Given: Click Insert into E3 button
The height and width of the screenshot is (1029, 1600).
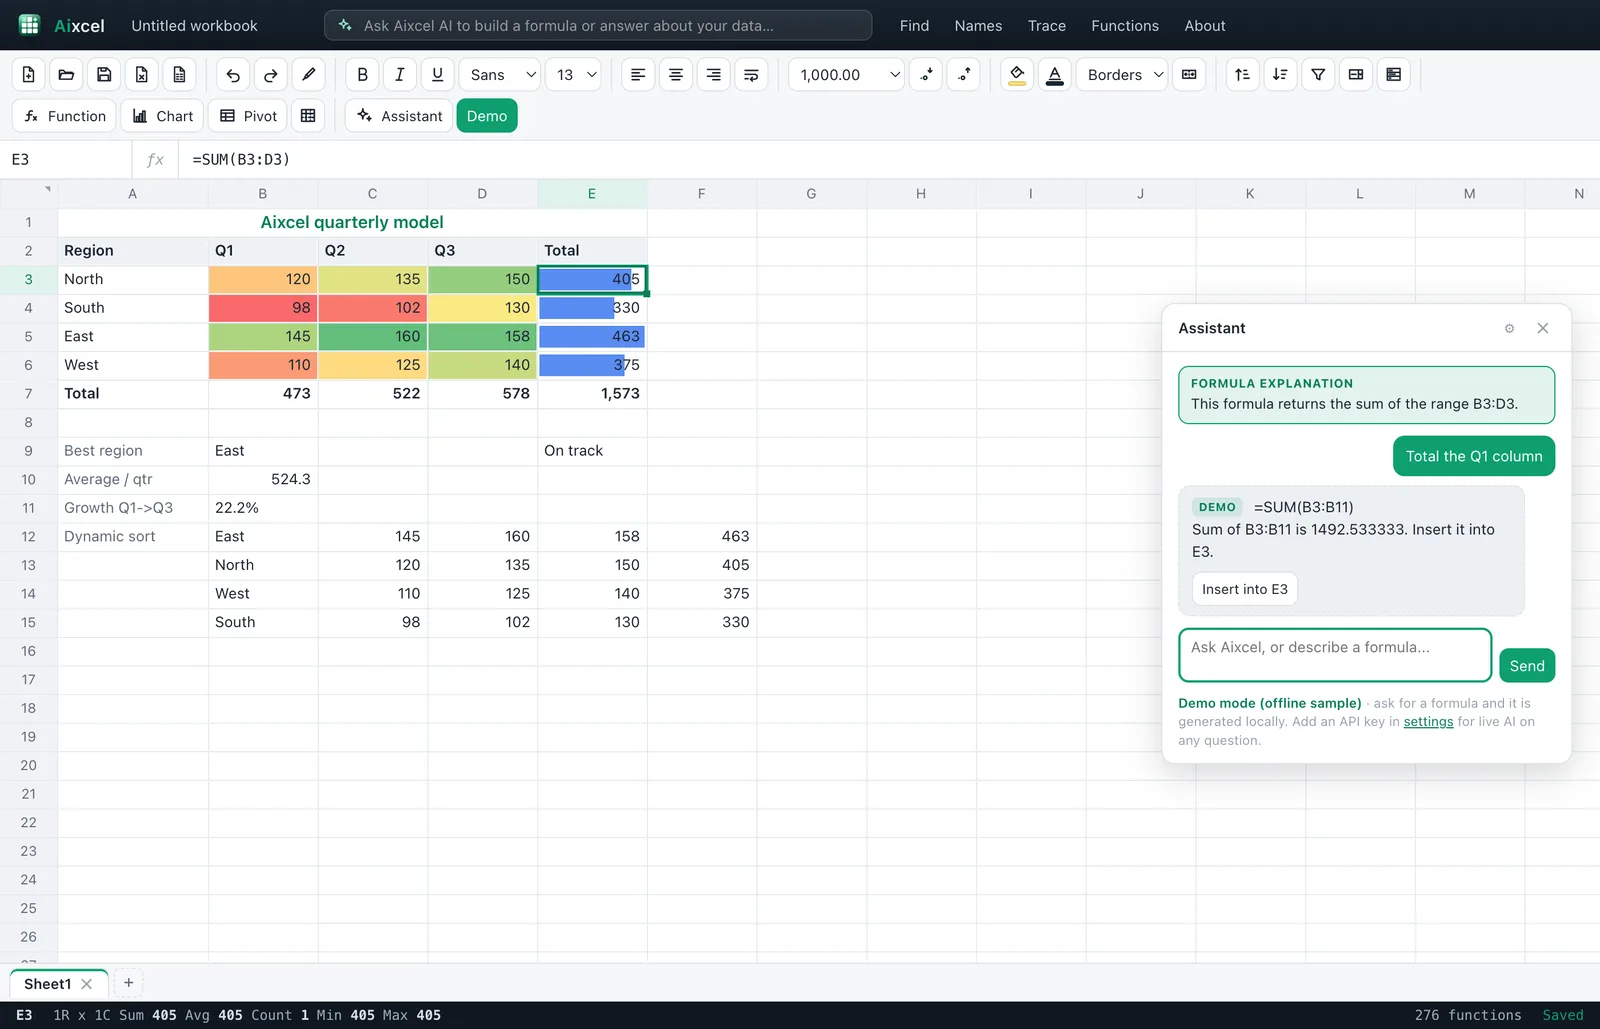Looking at the screenshot, I should (x=1245, y=589).
